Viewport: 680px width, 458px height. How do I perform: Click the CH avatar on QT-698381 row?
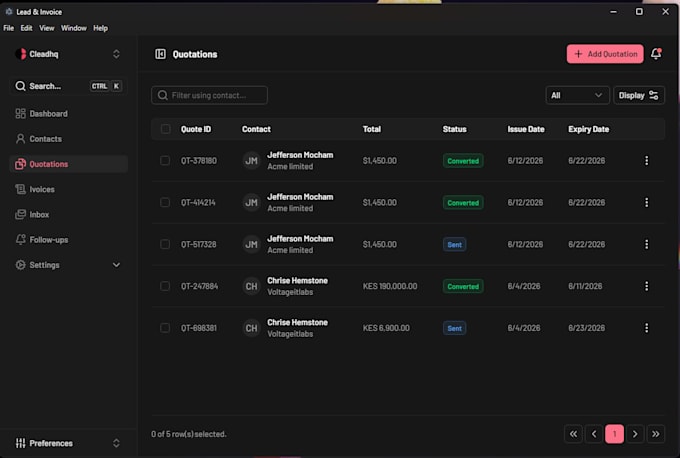[251, 328]
